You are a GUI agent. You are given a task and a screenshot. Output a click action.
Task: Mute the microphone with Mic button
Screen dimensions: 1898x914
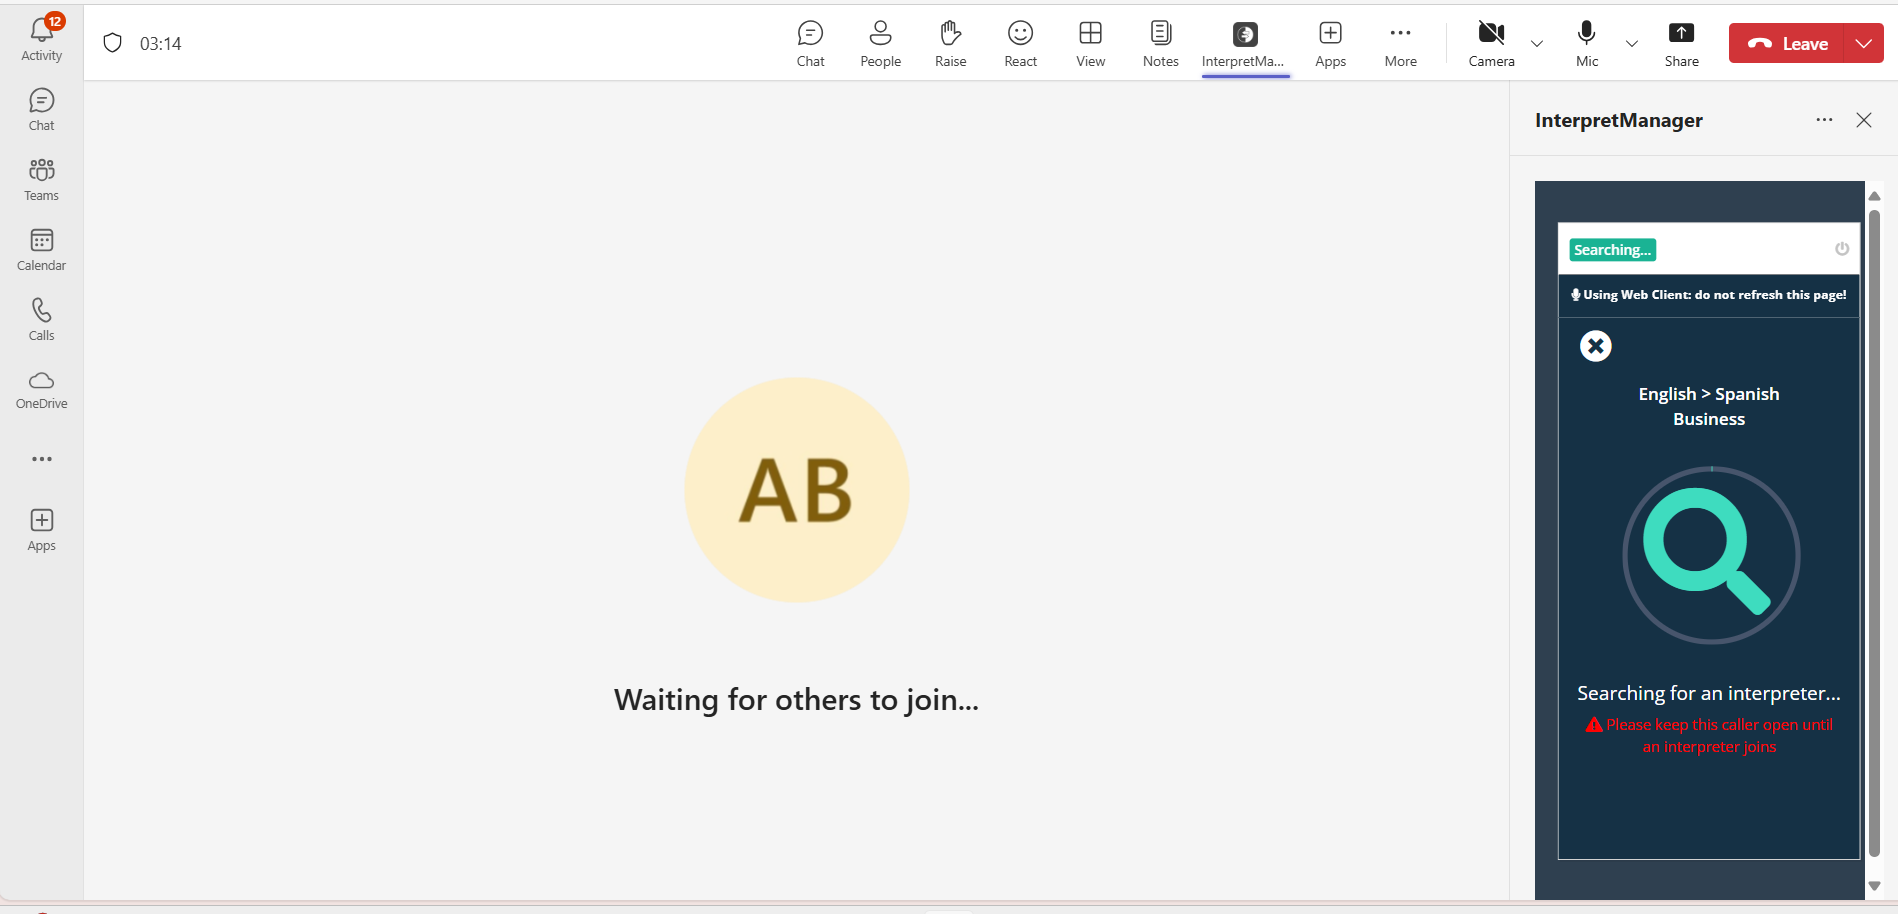point(1587,44)
